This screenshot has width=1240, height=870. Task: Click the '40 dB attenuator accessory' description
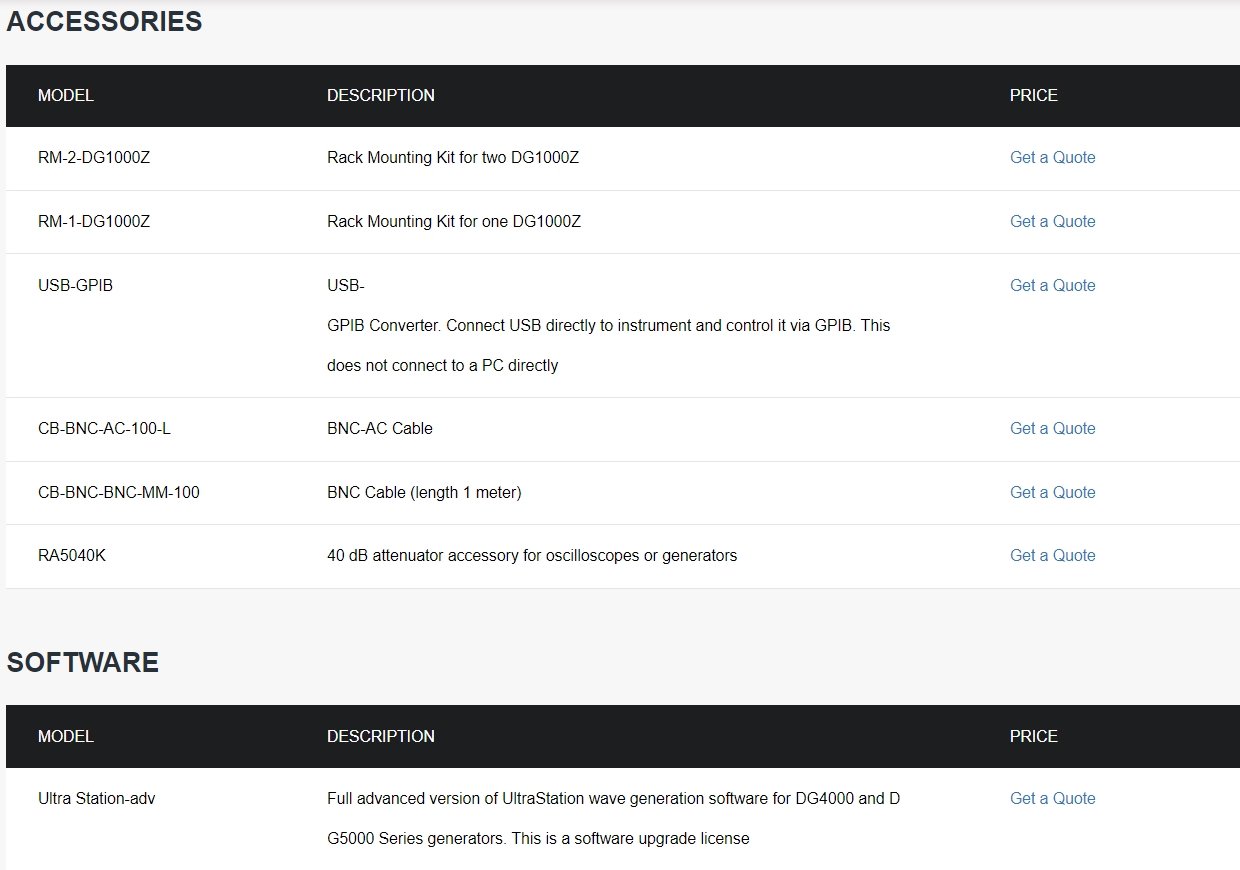[532, 555]
